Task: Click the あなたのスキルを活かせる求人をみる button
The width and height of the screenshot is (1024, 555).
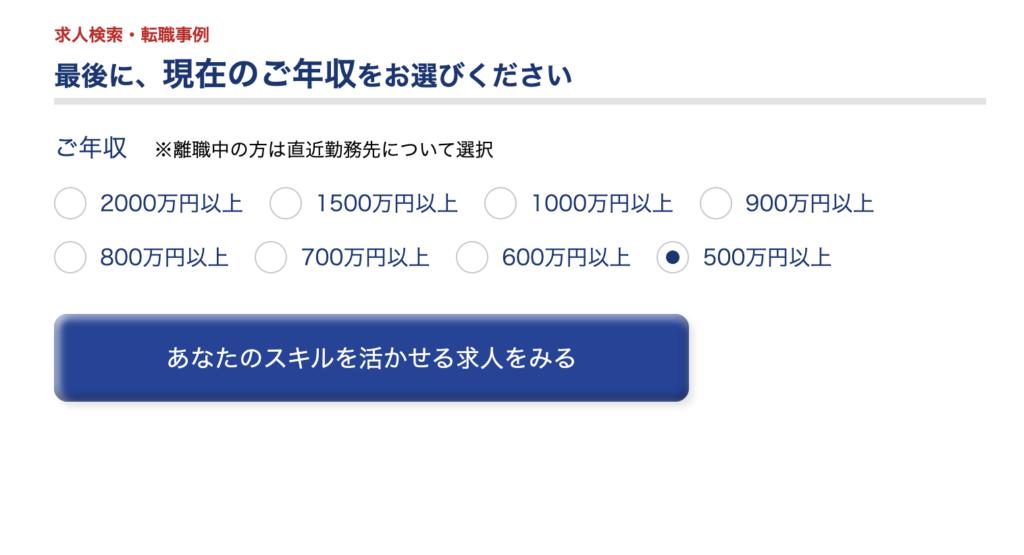Action: 372,358
